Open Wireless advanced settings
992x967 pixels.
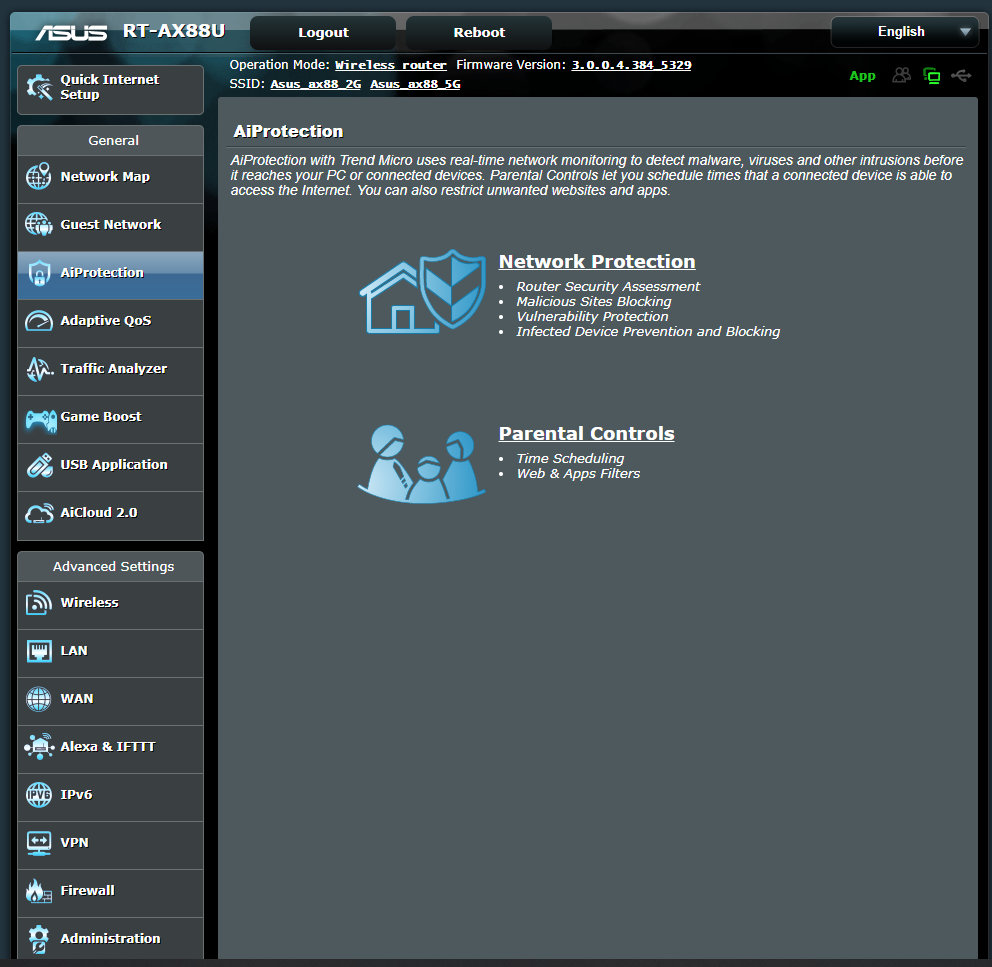[x=110, y=606]
